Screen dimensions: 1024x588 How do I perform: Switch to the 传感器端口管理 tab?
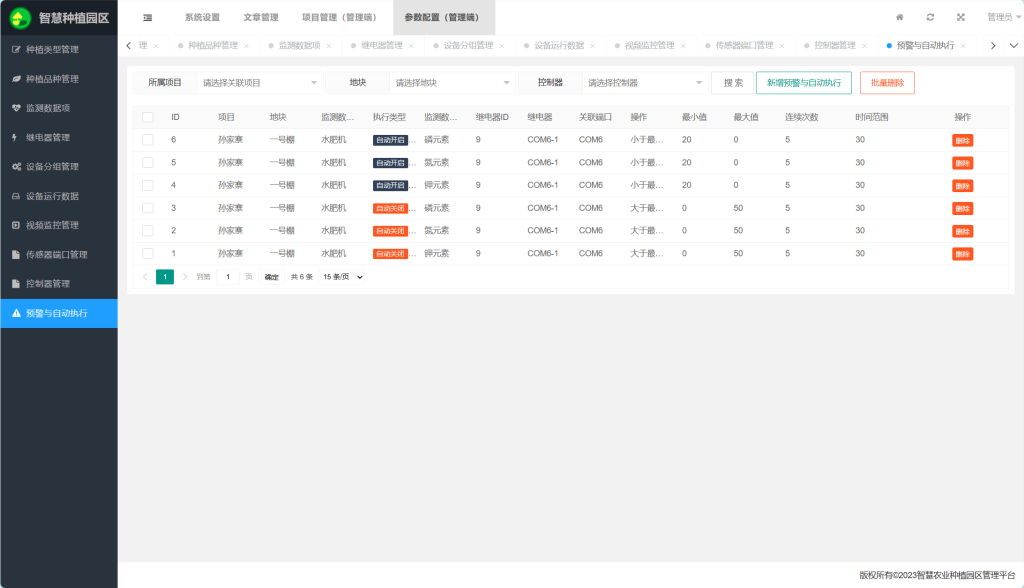click(744, 46)
